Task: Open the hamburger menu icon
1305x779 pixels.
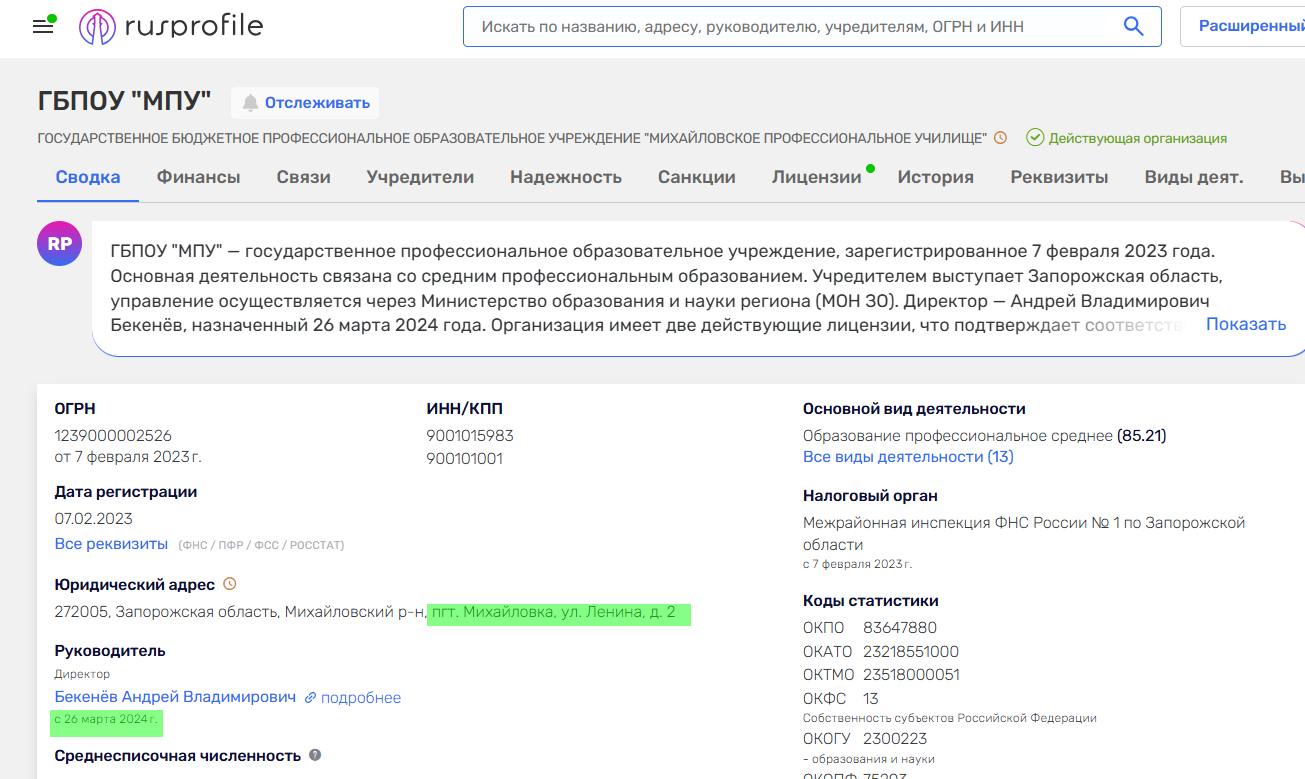Action: pyautogui.click(x=43, y=26)
